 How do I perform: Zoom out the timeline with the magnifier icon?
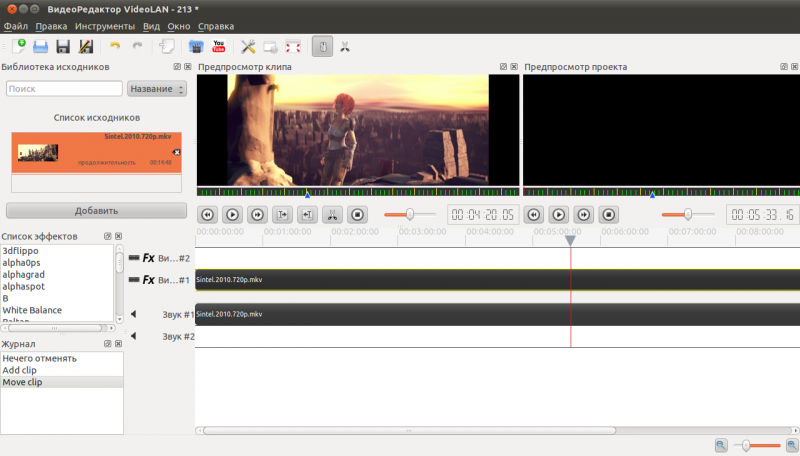point(721,445)
